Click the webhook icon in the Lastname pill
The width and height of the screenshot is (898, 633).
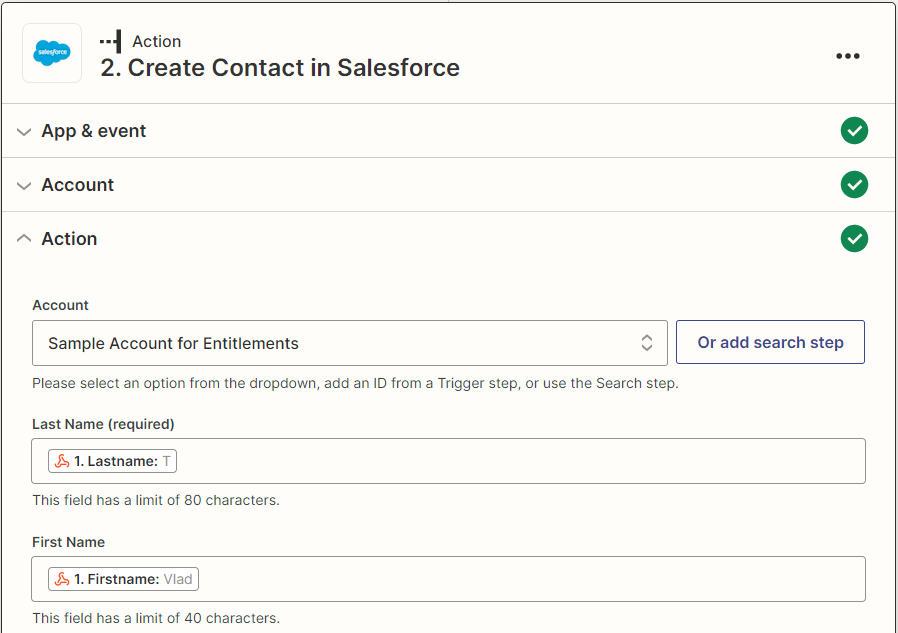pyautogui.click(x=62, y=461)
